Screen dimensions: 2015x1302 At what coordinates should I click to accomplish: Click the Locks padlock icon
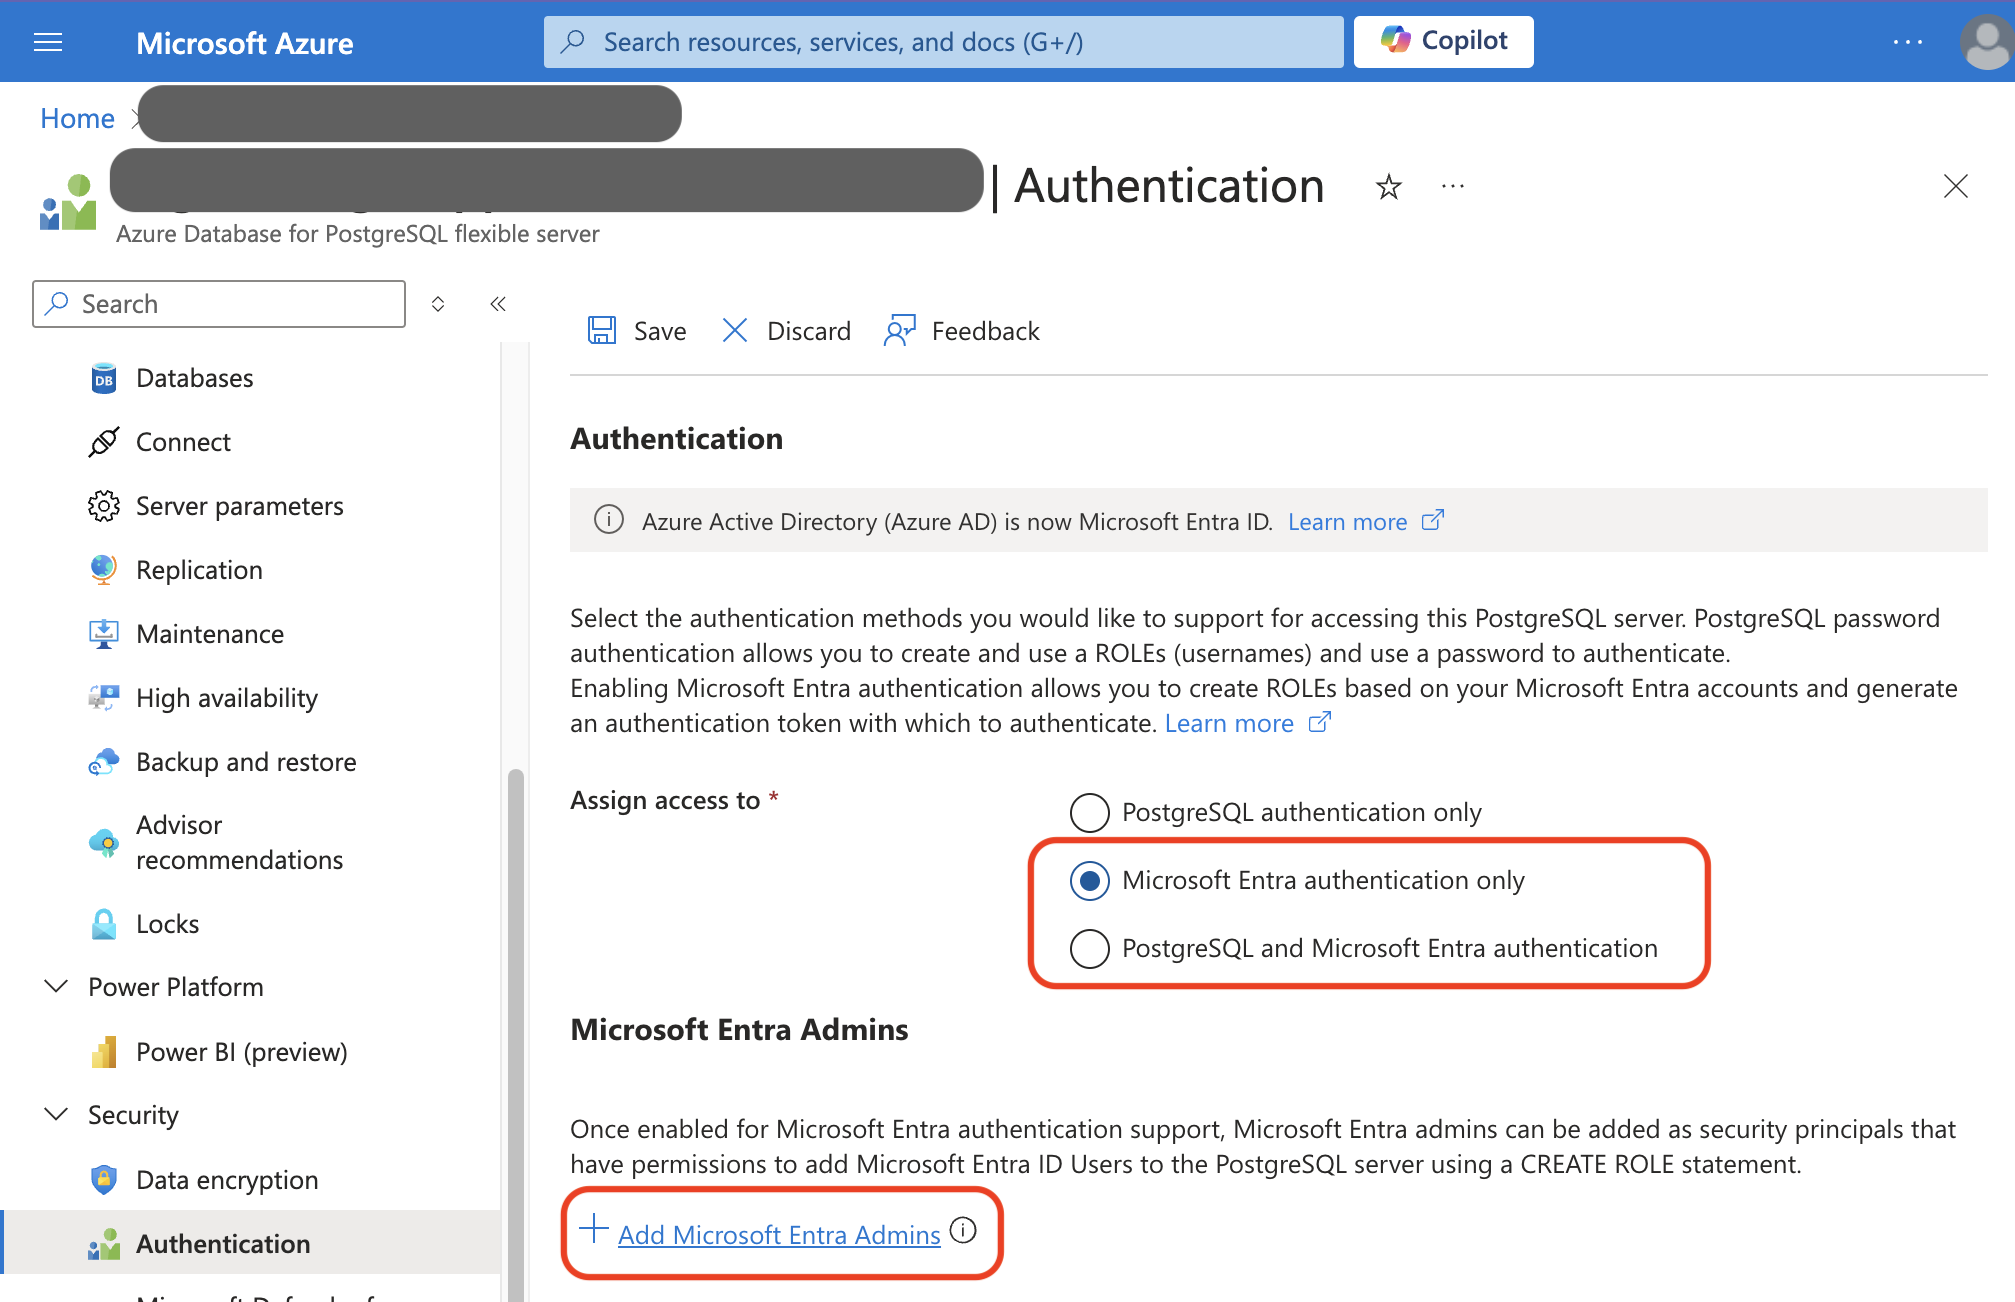click(103, 924)
